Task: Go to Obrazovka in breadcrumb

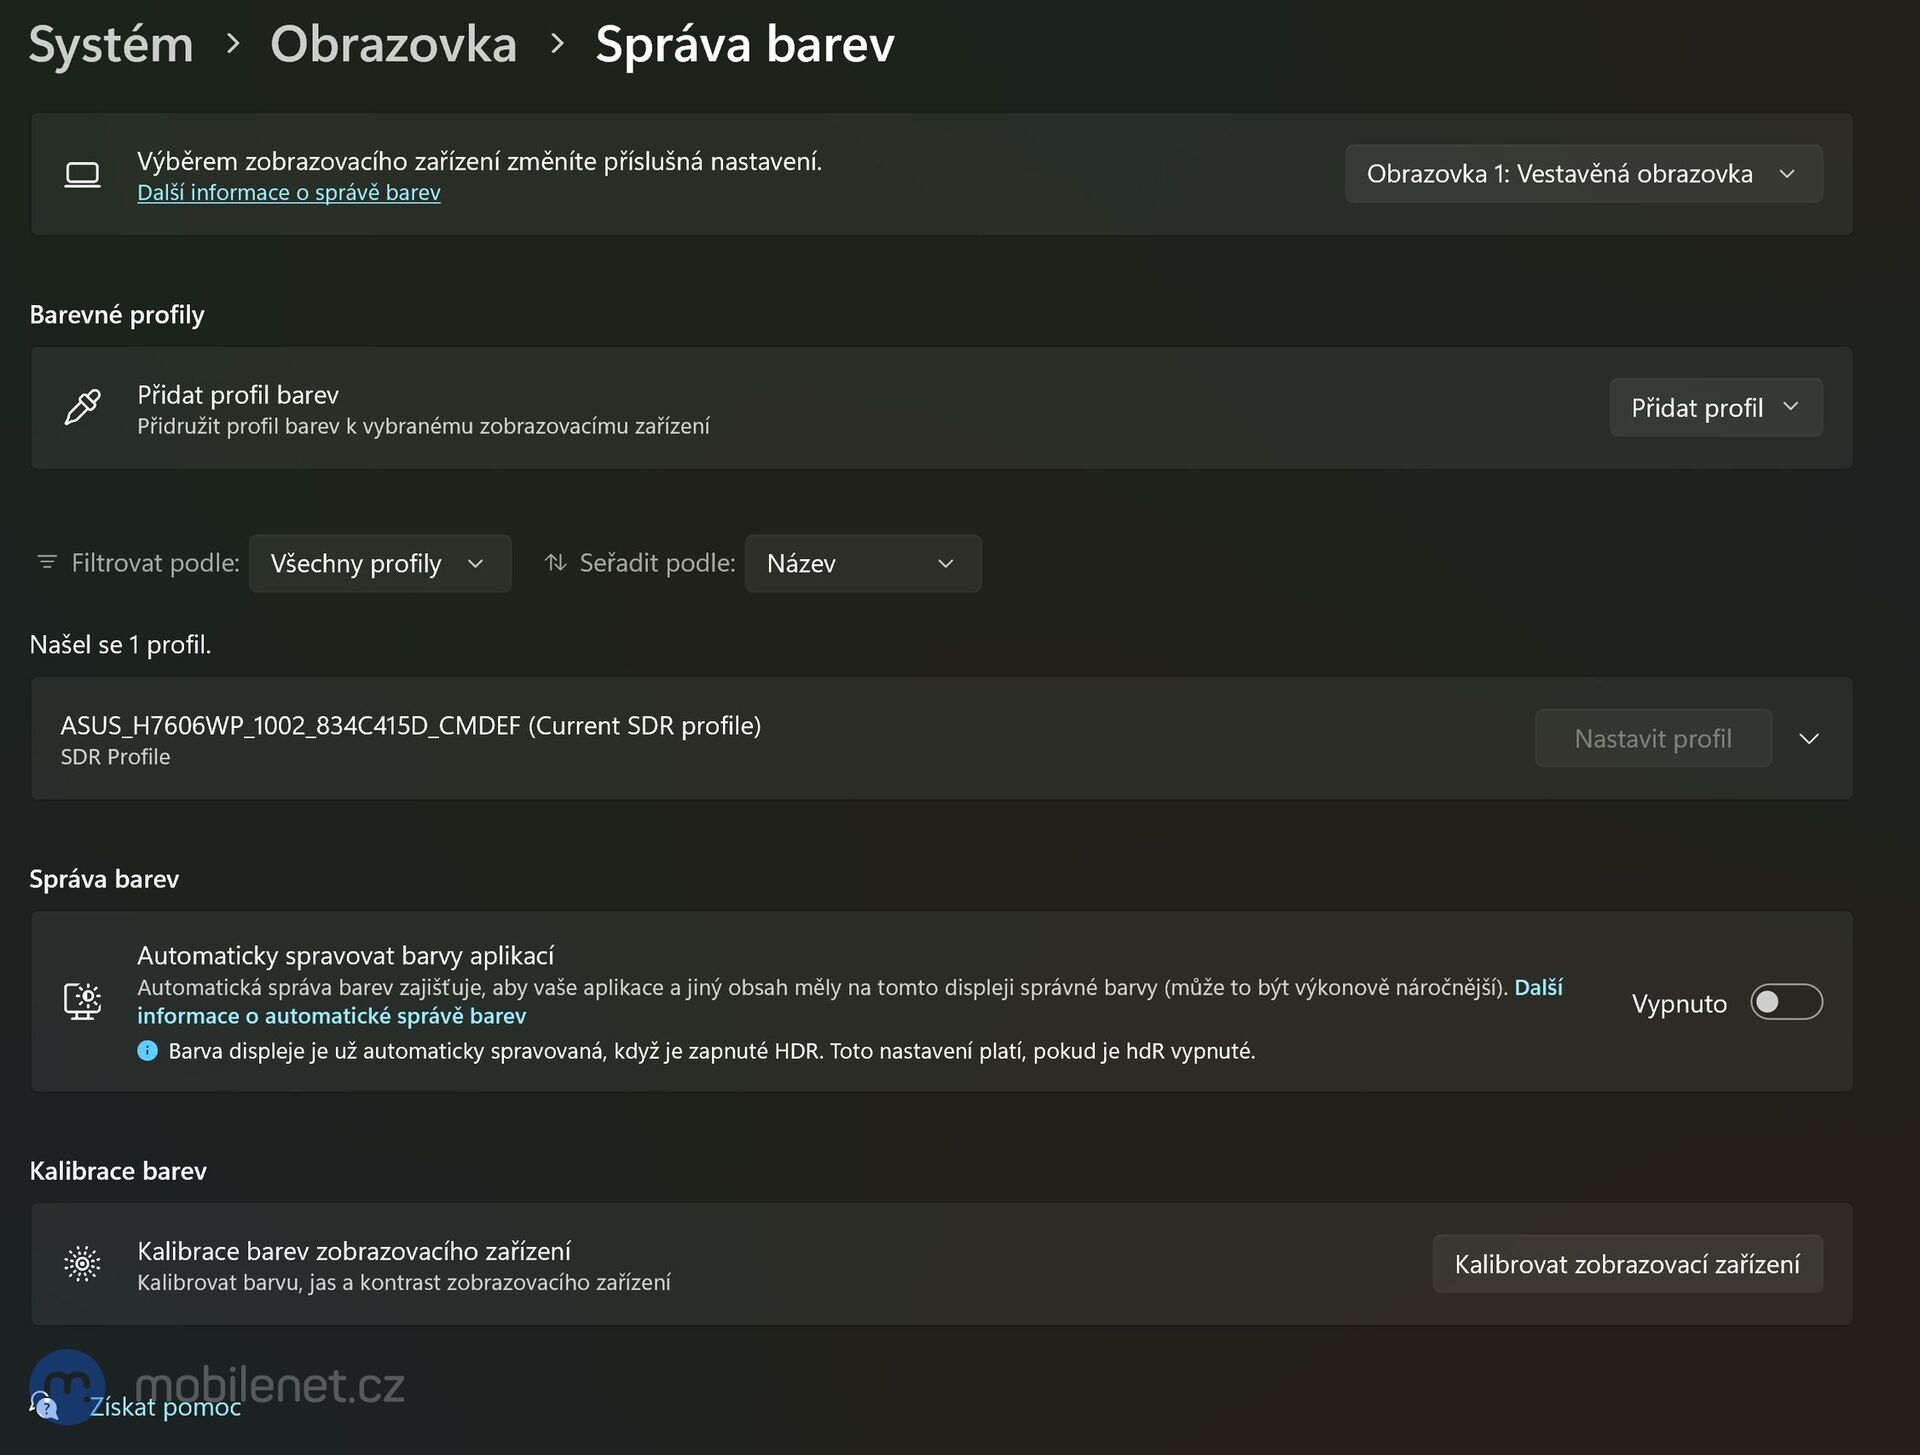Action: coord(393,44)
